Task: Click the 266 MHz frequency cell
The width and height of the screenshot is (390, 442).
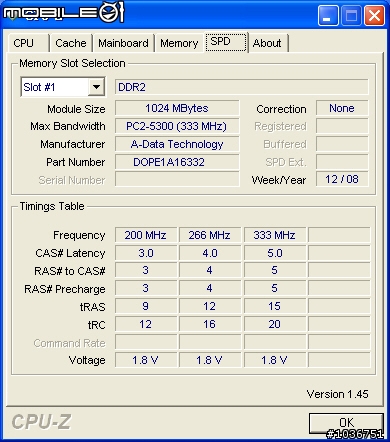Action: coord(210,235)
